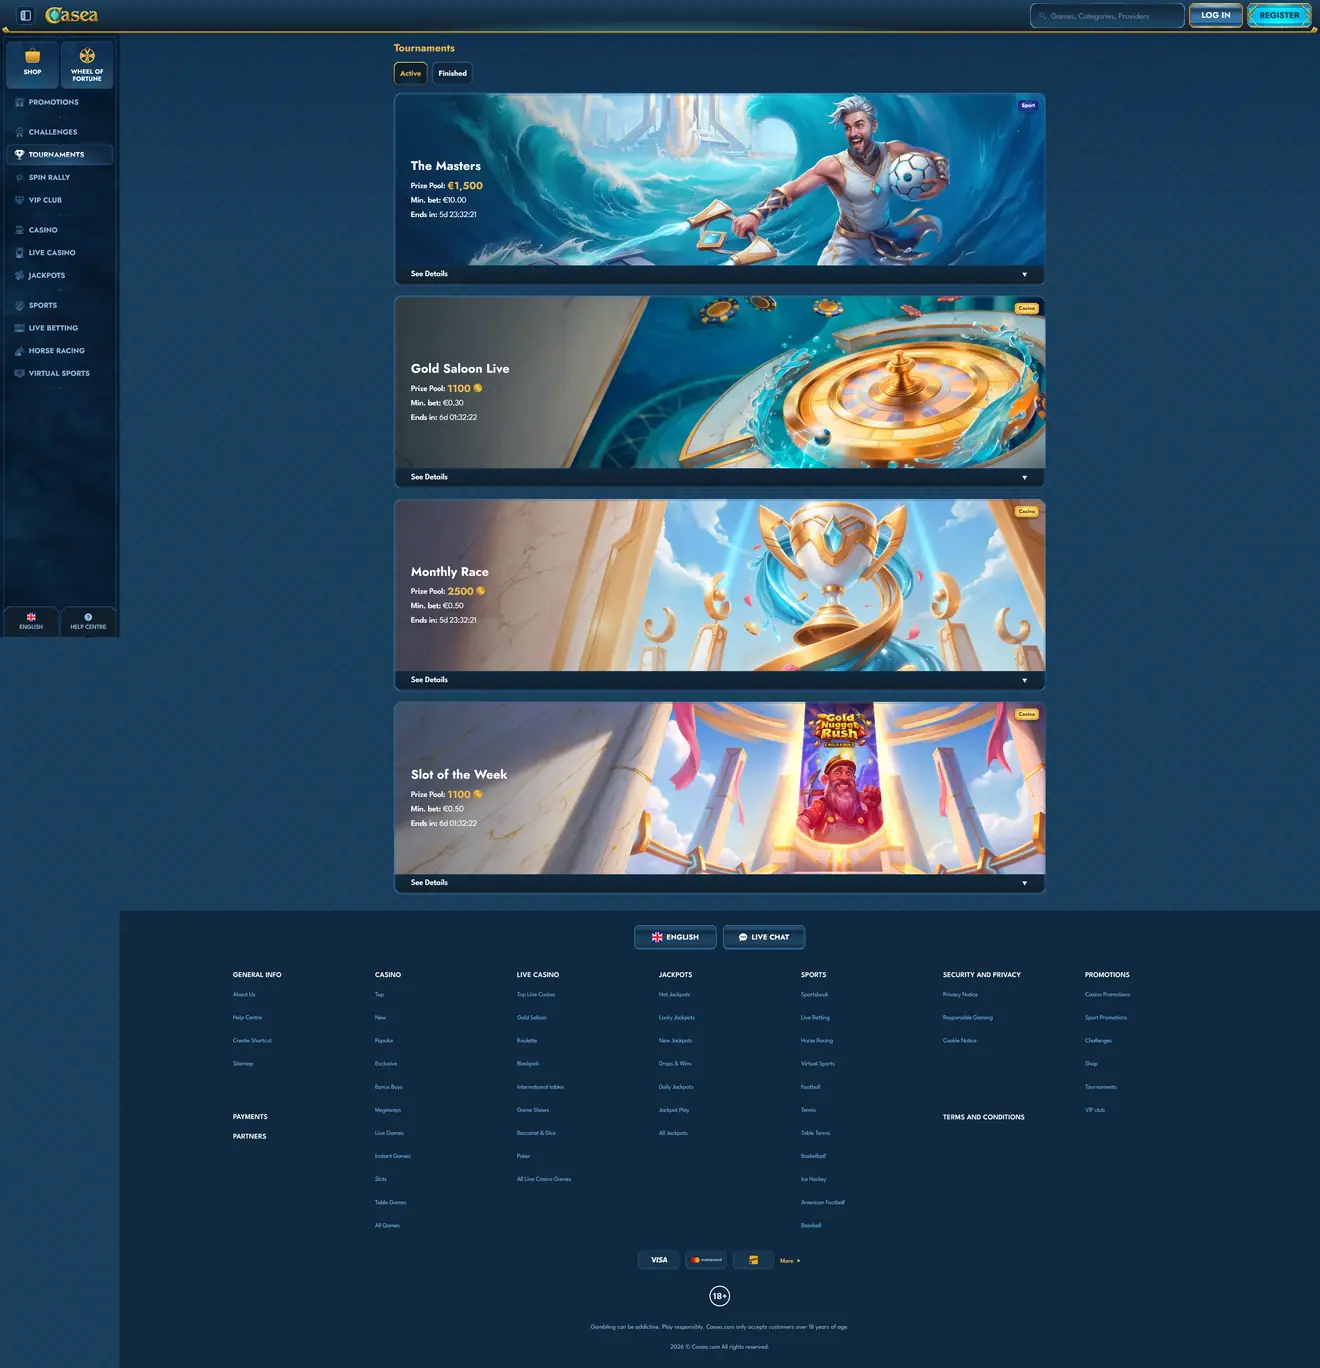Click the yellow card payment icon
The width and height of the screenshot is (1320, 1368).
753,1260
